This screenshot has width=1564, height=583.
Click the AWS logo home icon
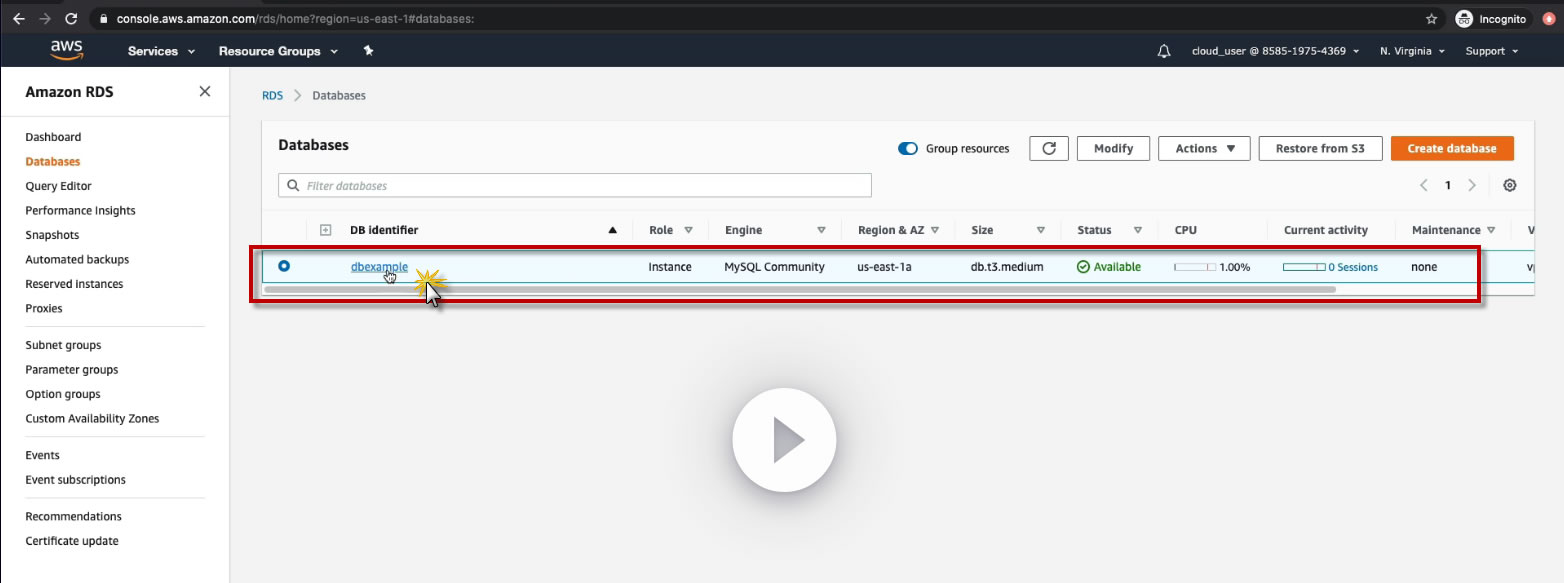click(67, 50)
